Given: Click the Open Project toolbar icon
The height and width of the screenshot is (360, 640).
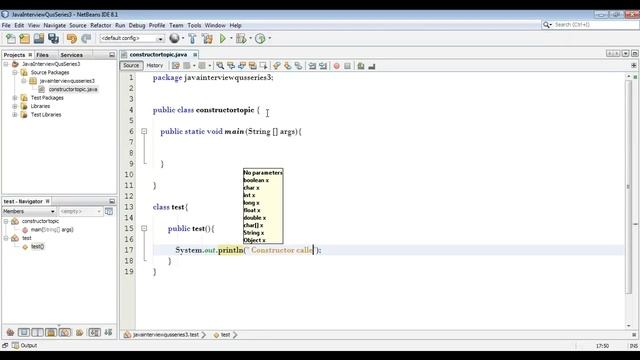Looking at the screenshot, I should [39, 39].
